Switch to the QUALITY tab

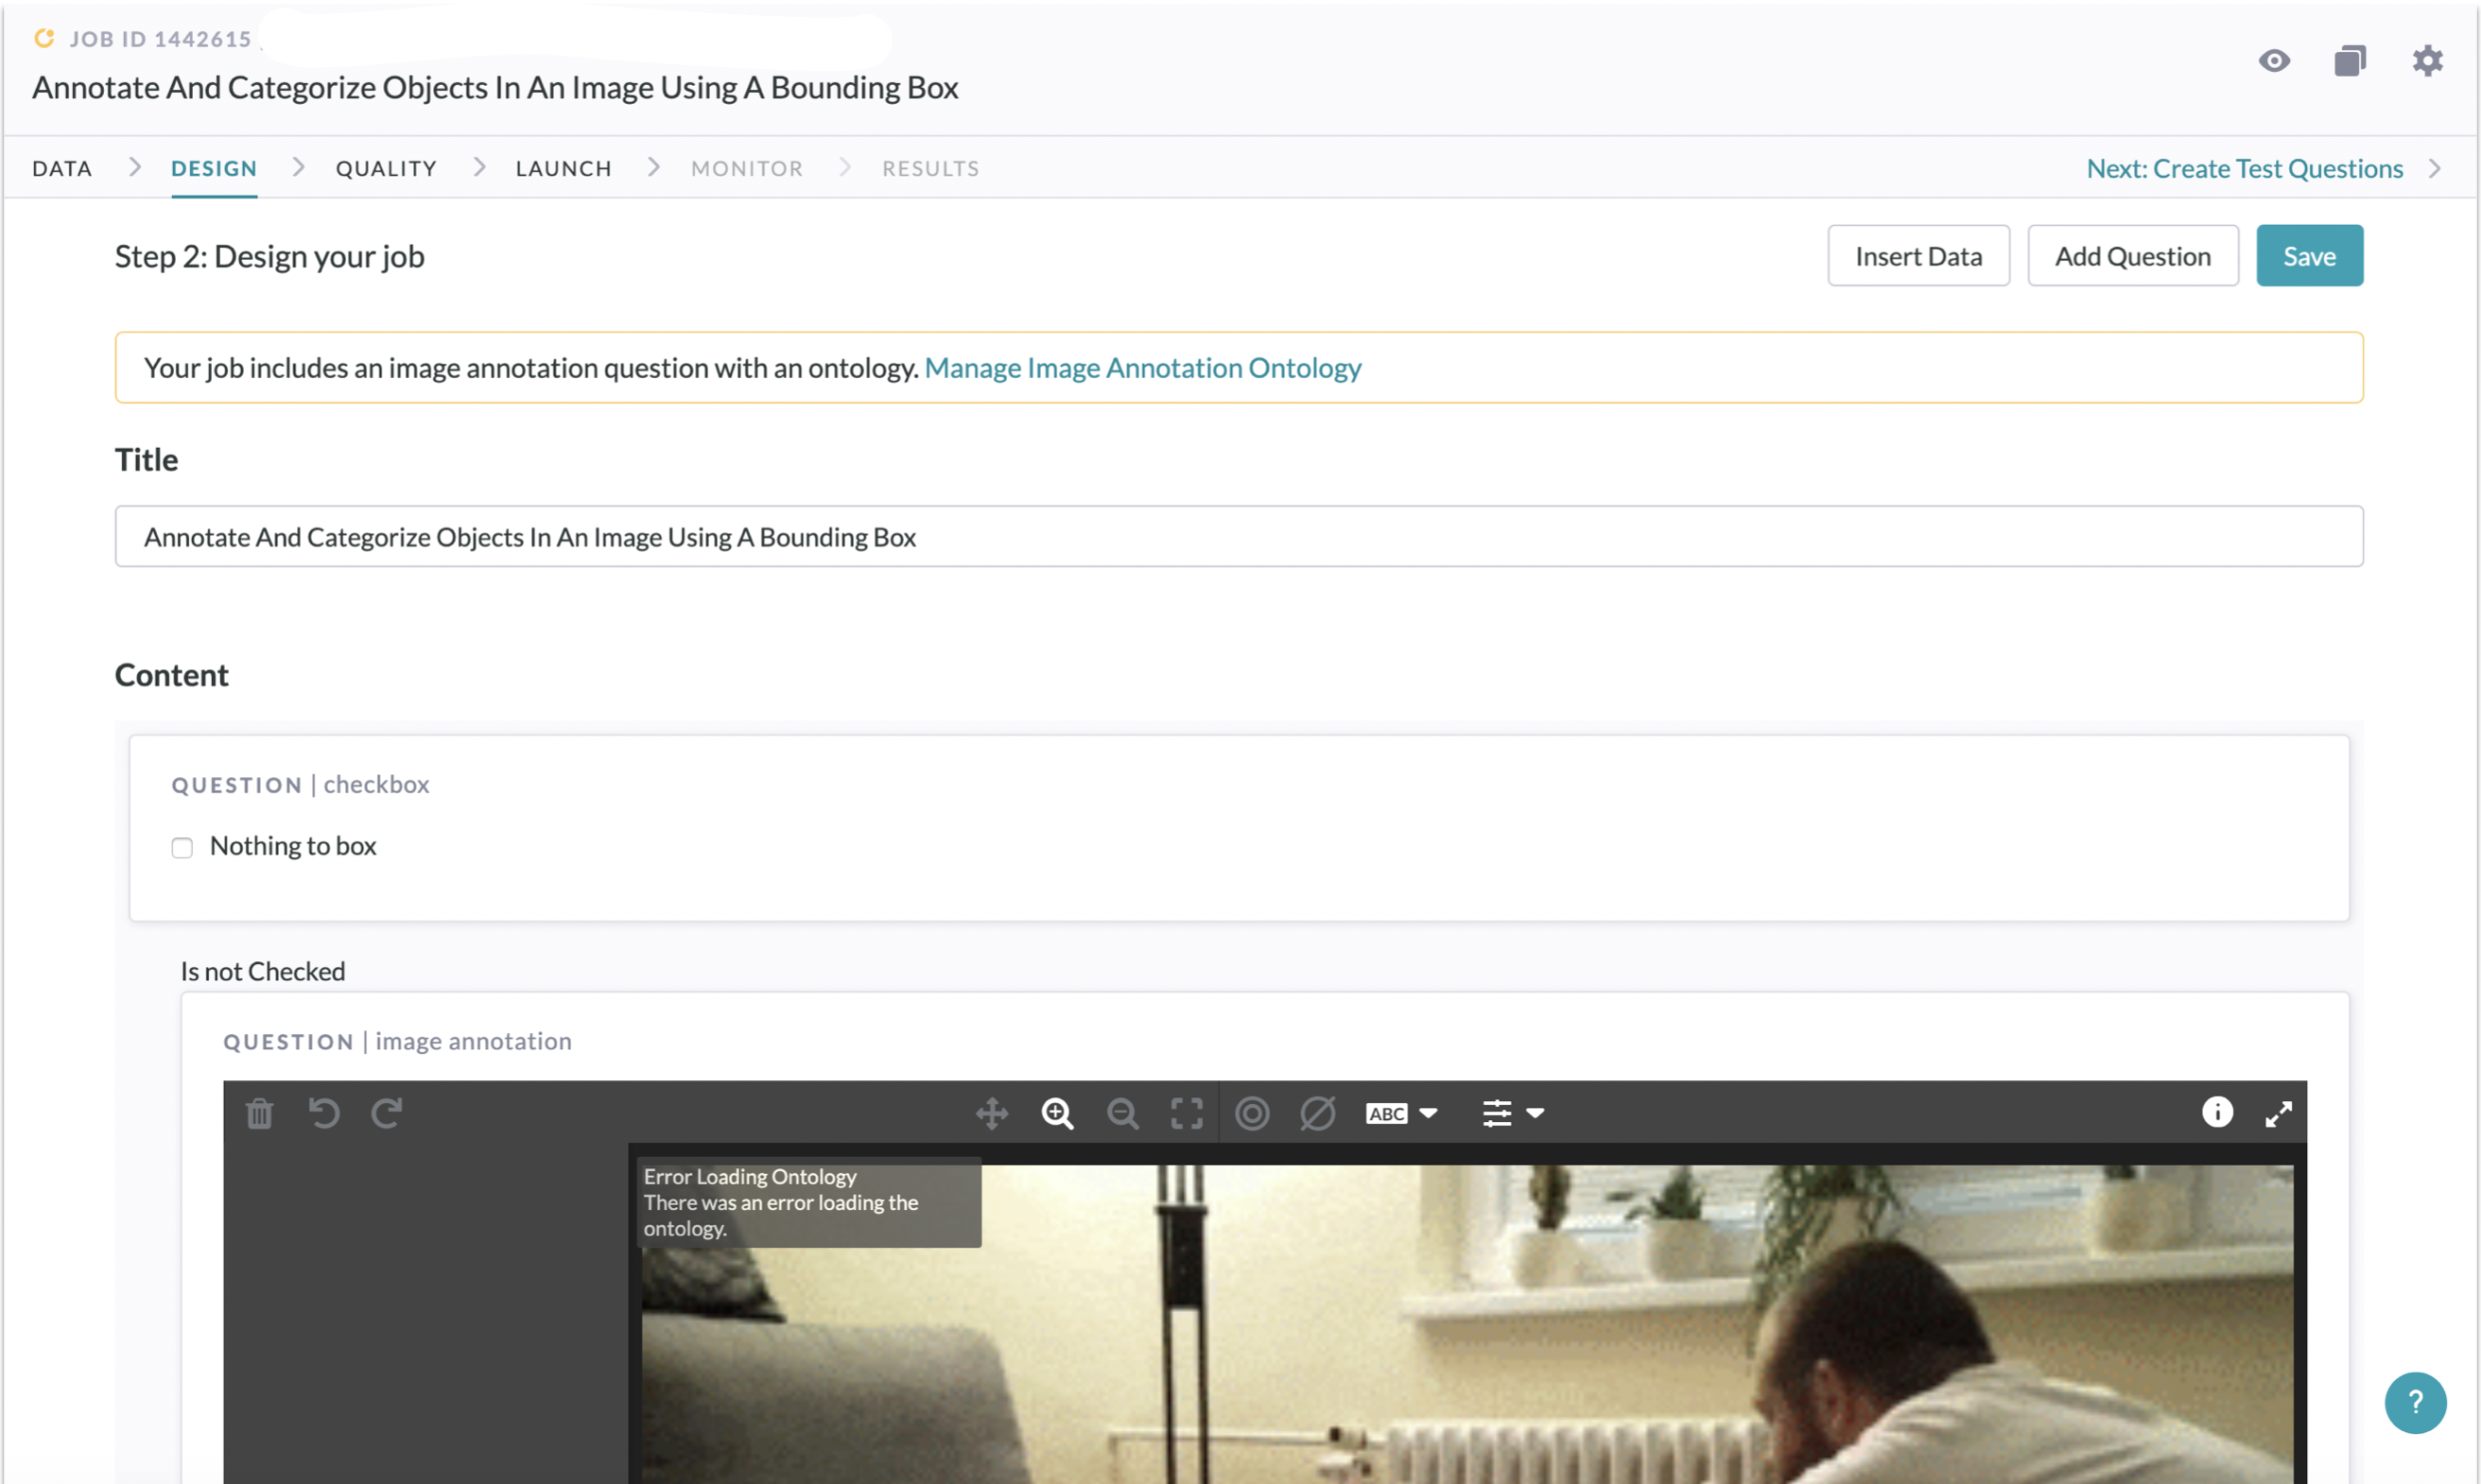coord(386,168)
